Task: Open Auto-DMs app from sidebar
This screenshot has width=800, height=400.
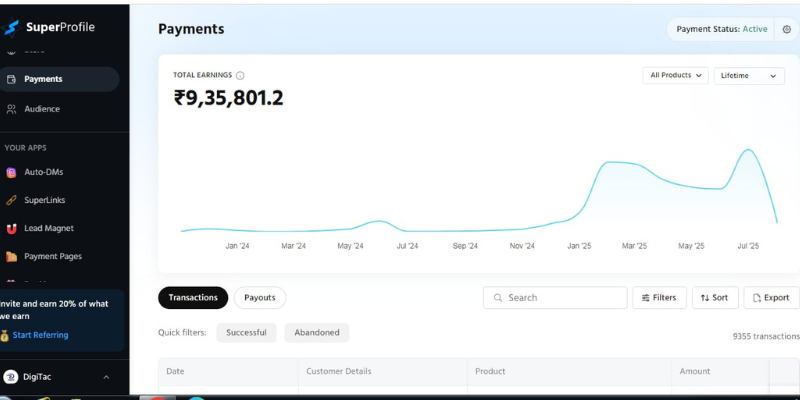Action: pos(43,172)
